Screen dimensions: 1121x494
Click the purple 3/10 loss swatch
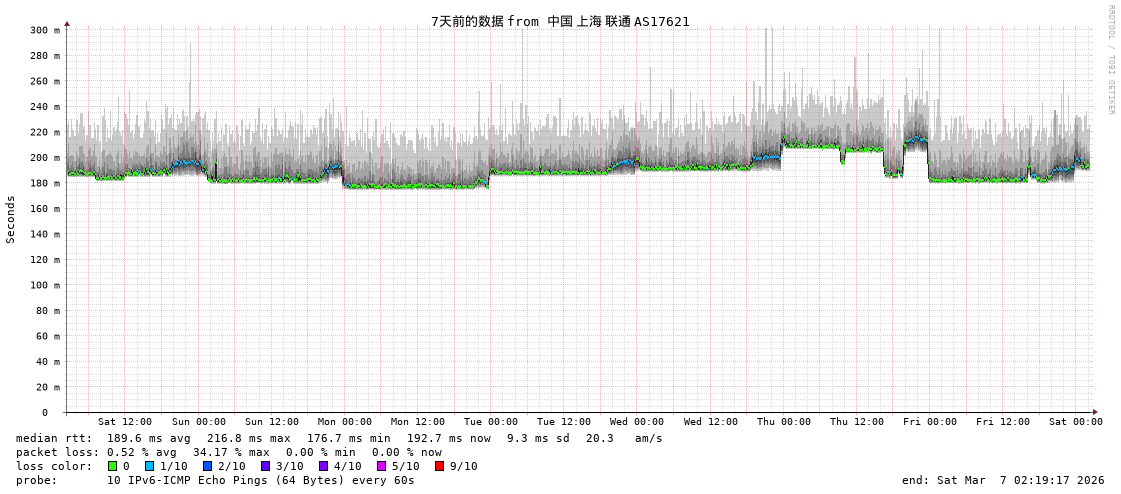[x=265, y=466]
